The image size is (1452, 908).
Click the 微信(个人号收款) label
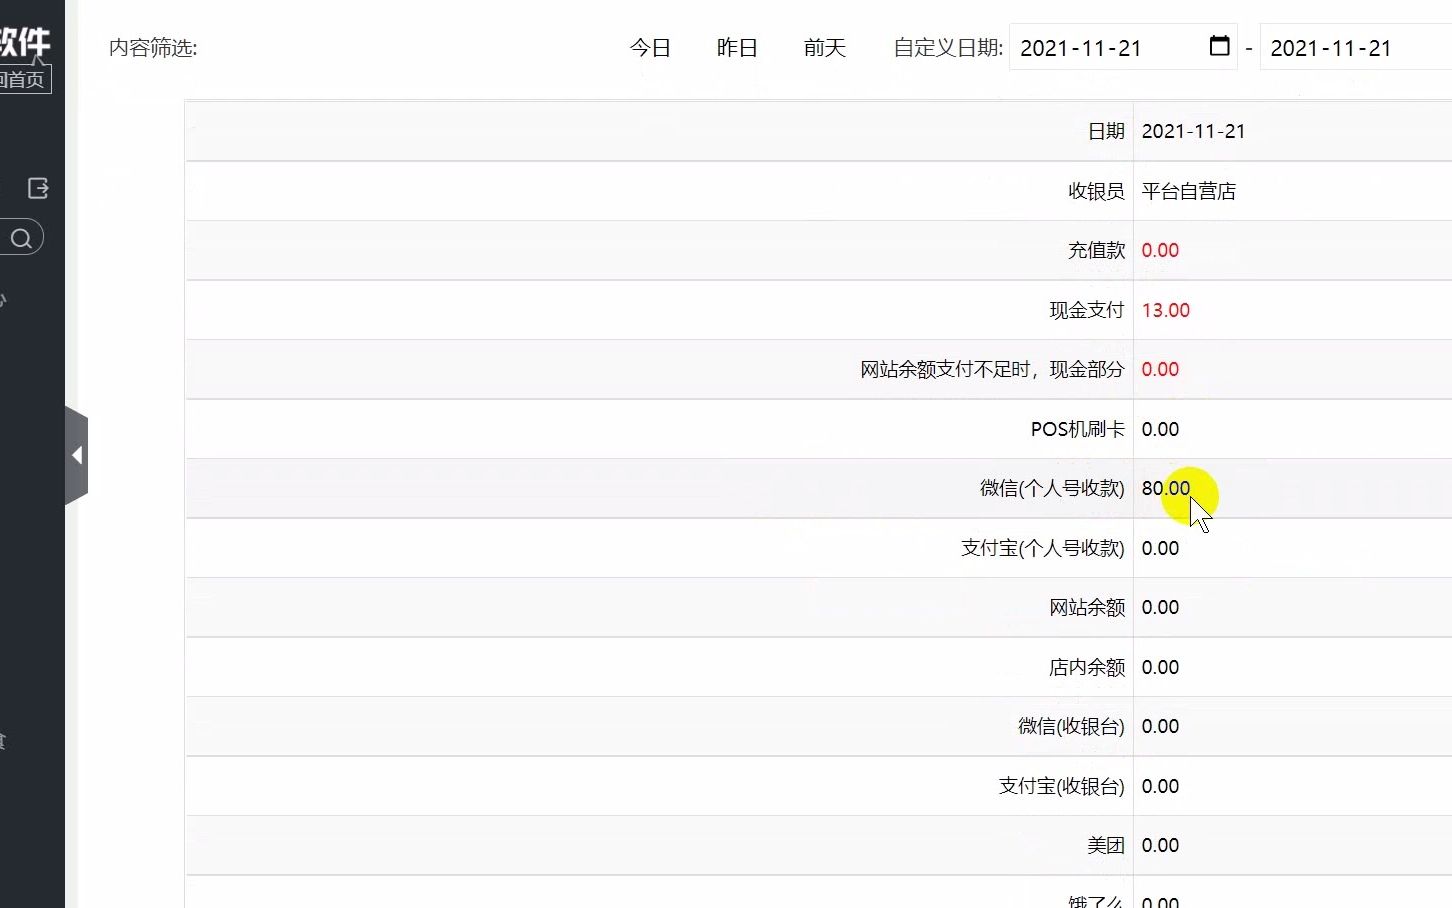click(x=1052, y=488)
